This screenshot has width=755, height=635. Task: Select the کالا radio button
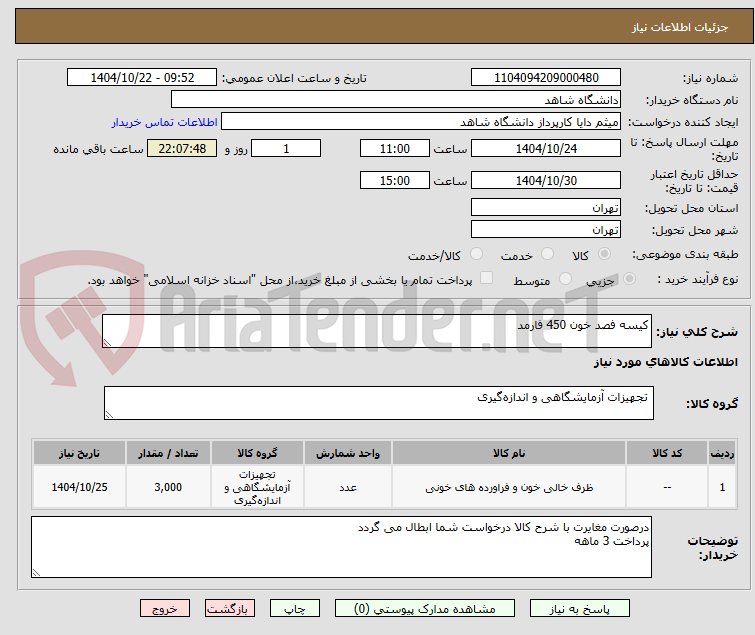[604, 254]
